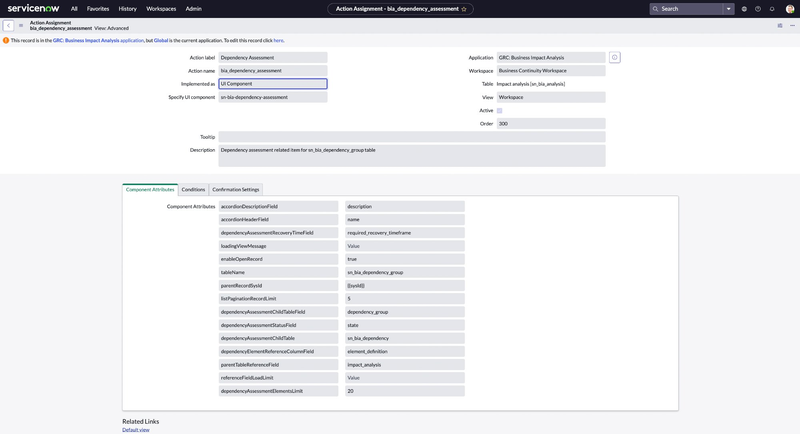
Task: Click the Specify UI component field
Action: point(273,97)
